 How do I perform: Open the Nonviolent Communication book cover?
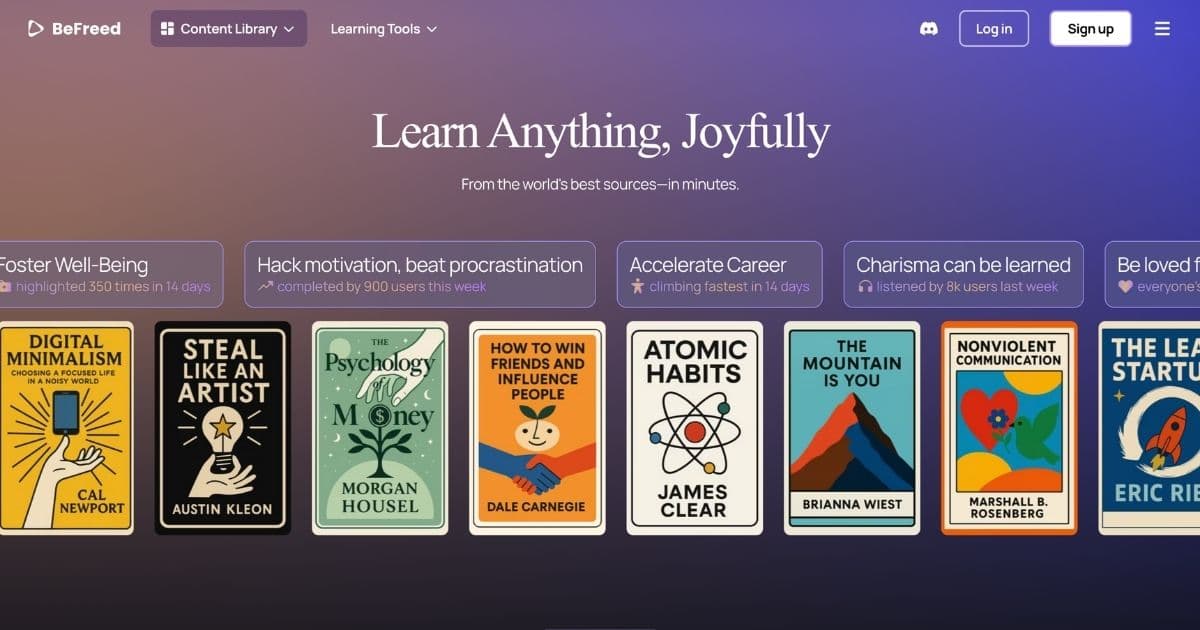1009,428
